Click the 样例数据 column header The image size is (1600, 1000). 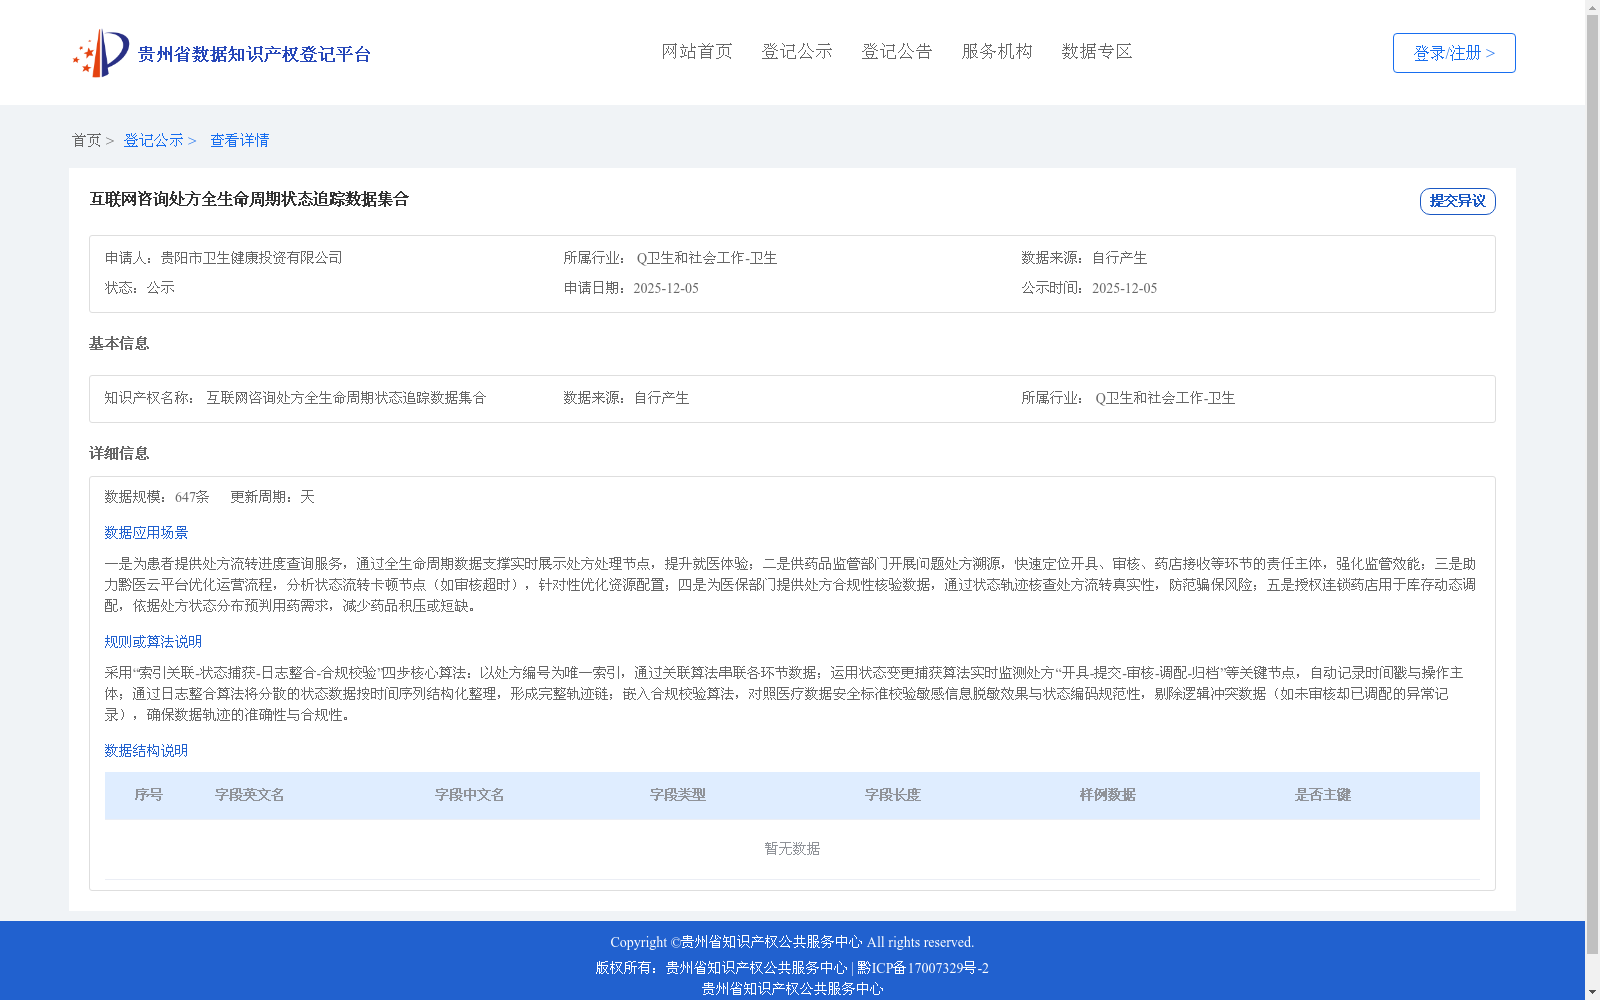tap(1108, 795)
